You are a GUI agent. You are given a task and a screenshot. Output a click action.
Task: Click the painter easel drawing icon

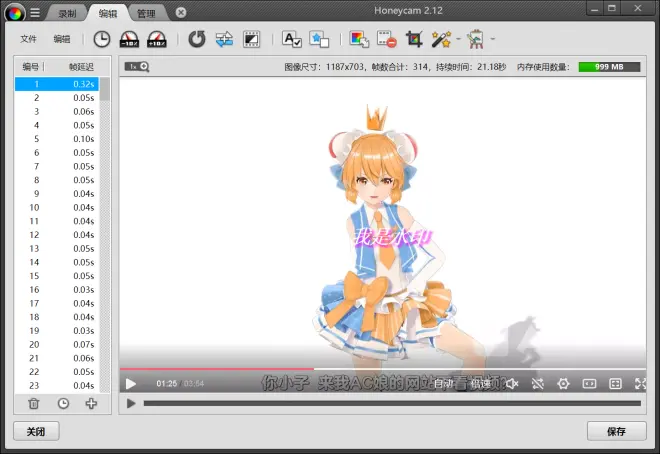[476, 39]
